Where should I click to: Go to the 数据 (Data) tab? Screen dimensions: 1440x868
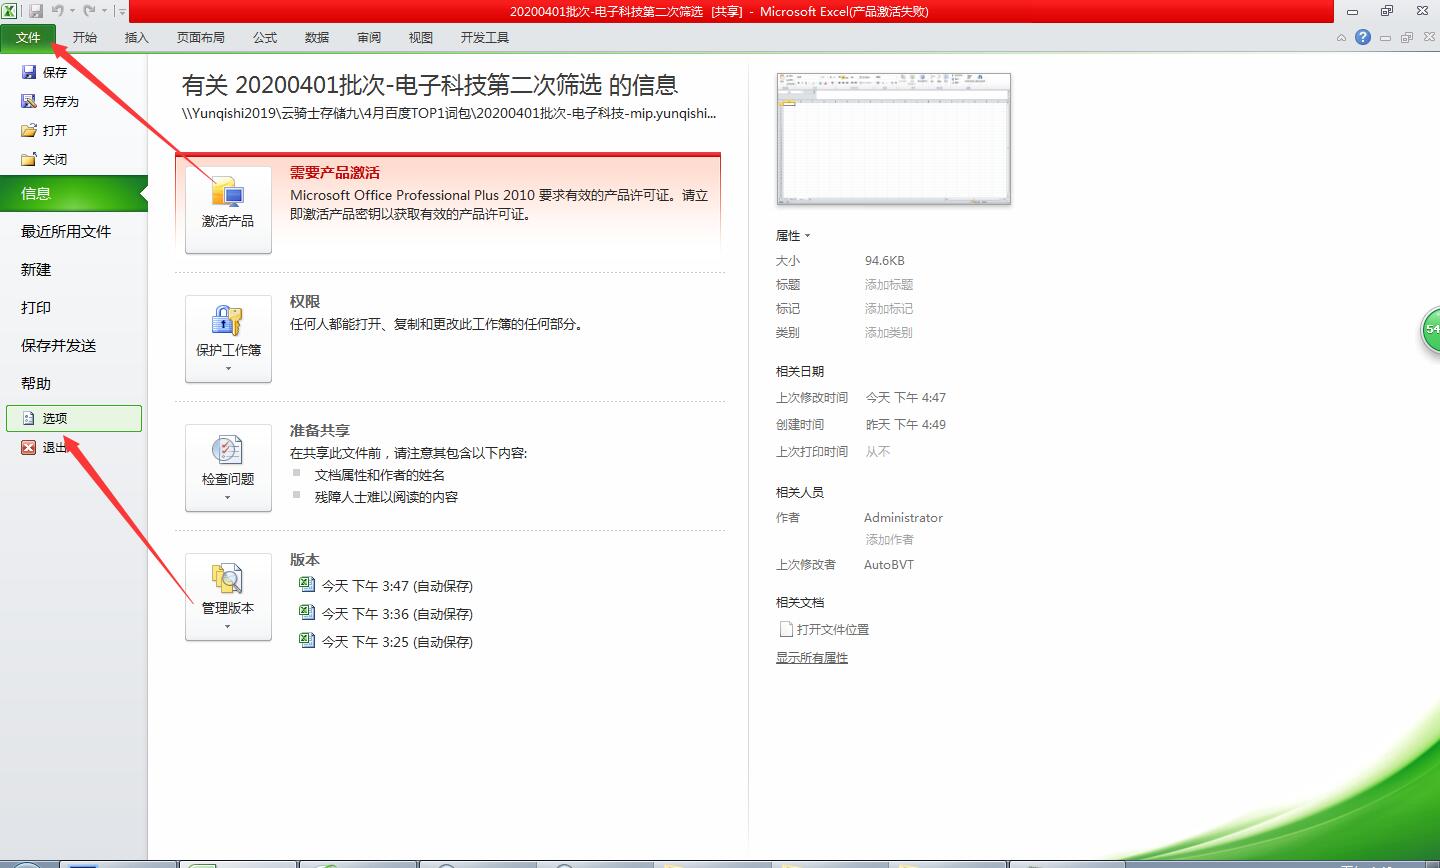pyautogui.click(x=317, y=37)
